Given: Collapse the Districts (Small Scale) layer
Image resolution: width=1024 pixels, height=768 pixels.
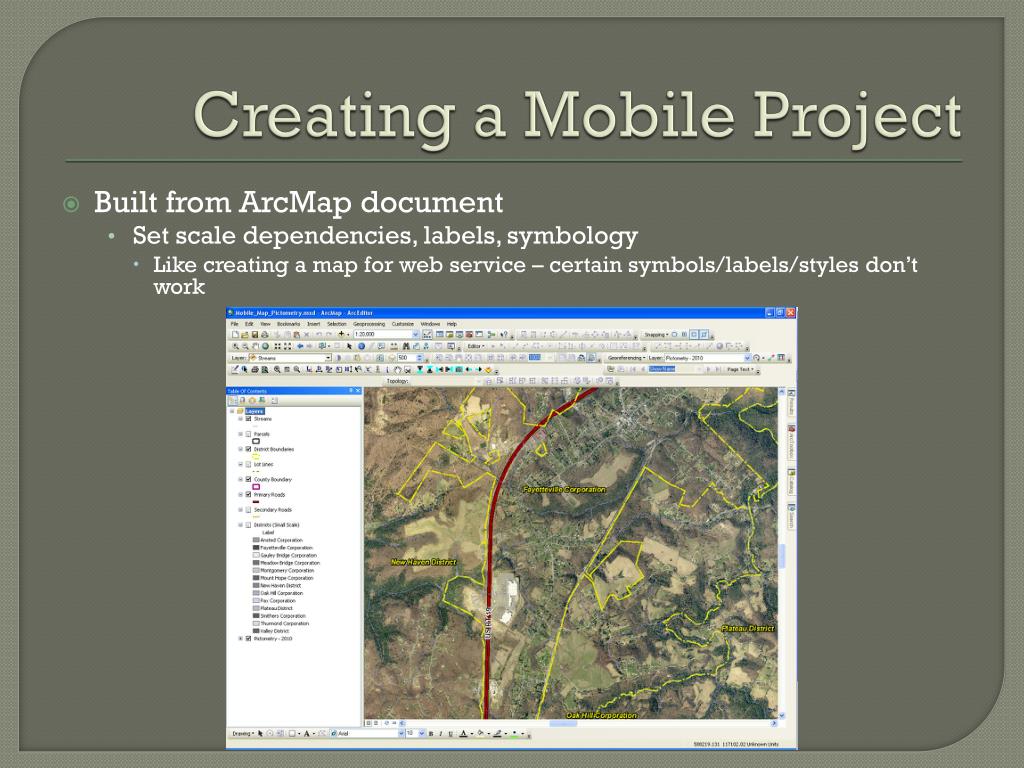Looking at the screenshot, I should click(240, 524).
